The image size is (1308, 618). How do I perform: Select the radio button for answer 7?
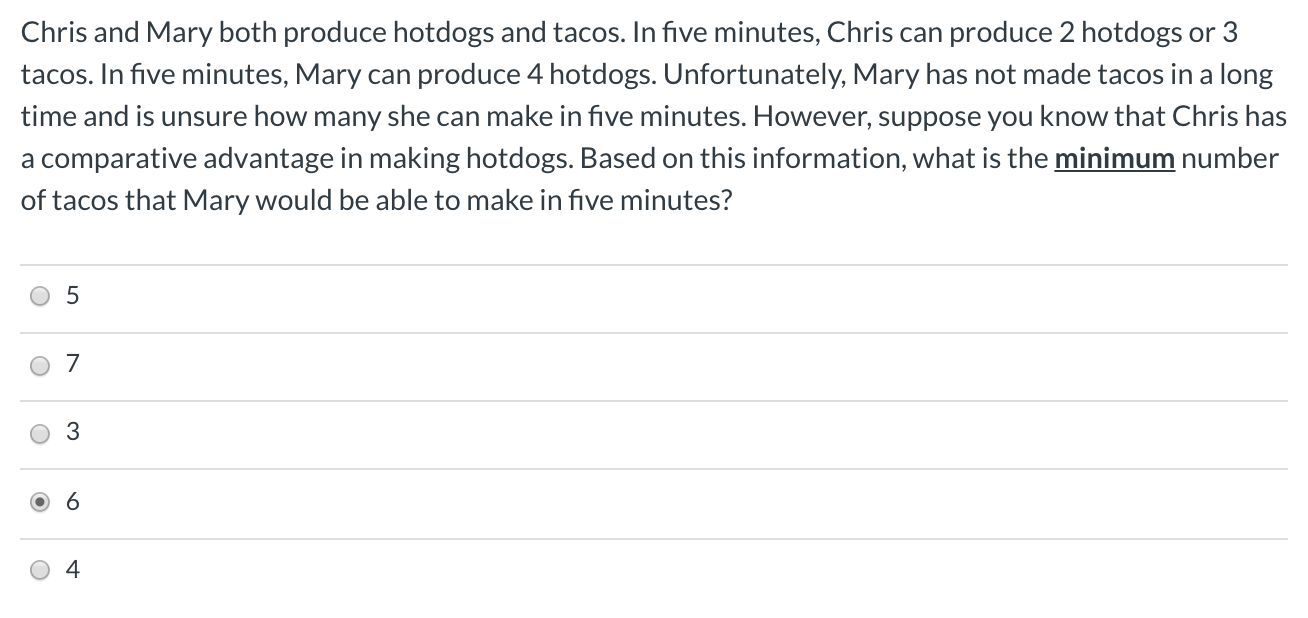pos(40,364)
